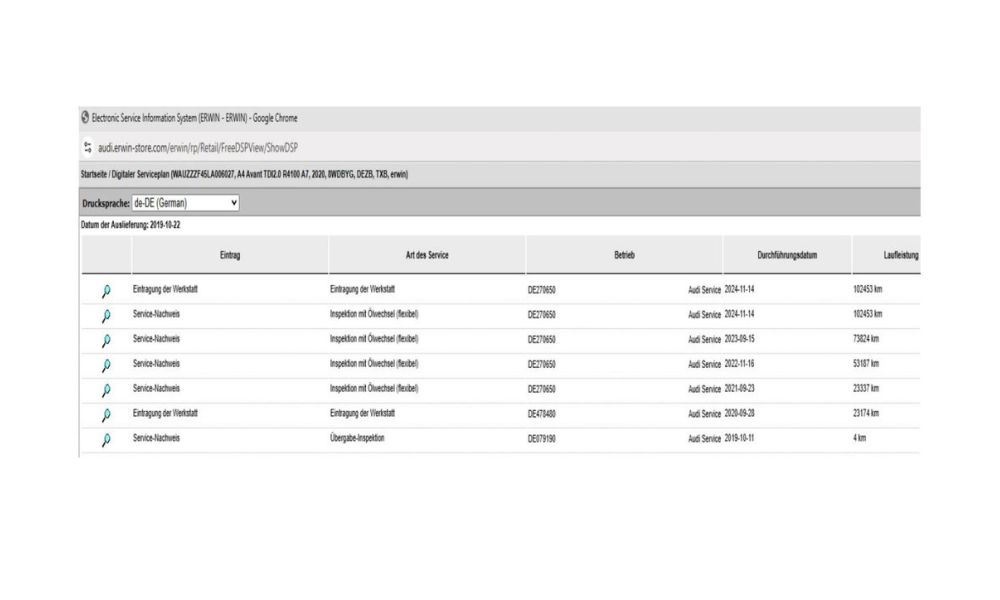The height and width of the screenshot is (600, 1000).
Task: Click the magnifier icon in the 2022-11-16 row
Action: [106, 365]
